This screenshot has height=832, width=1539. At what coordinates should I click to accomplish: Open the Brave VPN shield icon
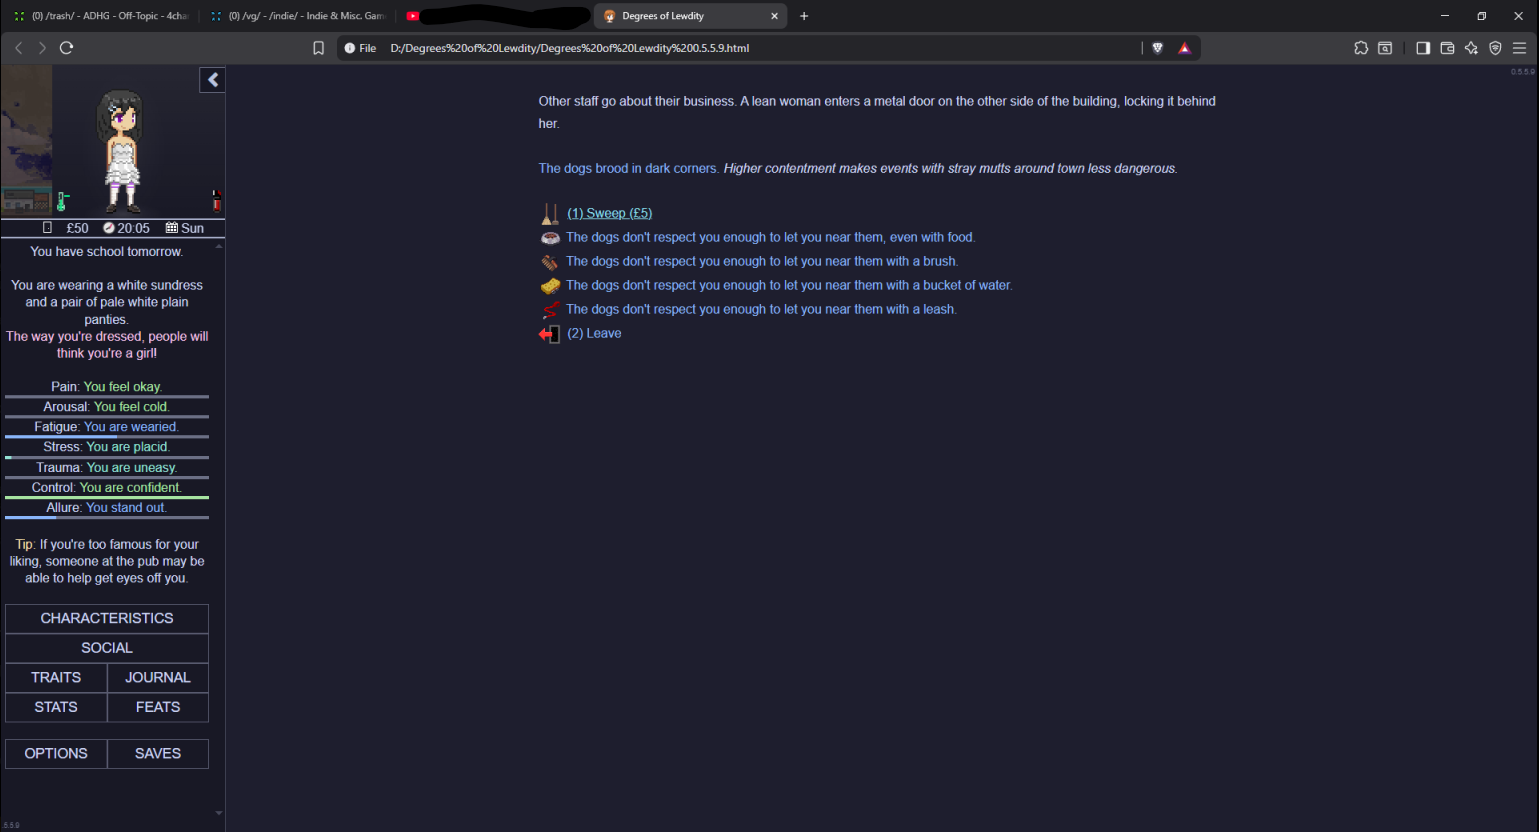click(x=1496, y=48)
